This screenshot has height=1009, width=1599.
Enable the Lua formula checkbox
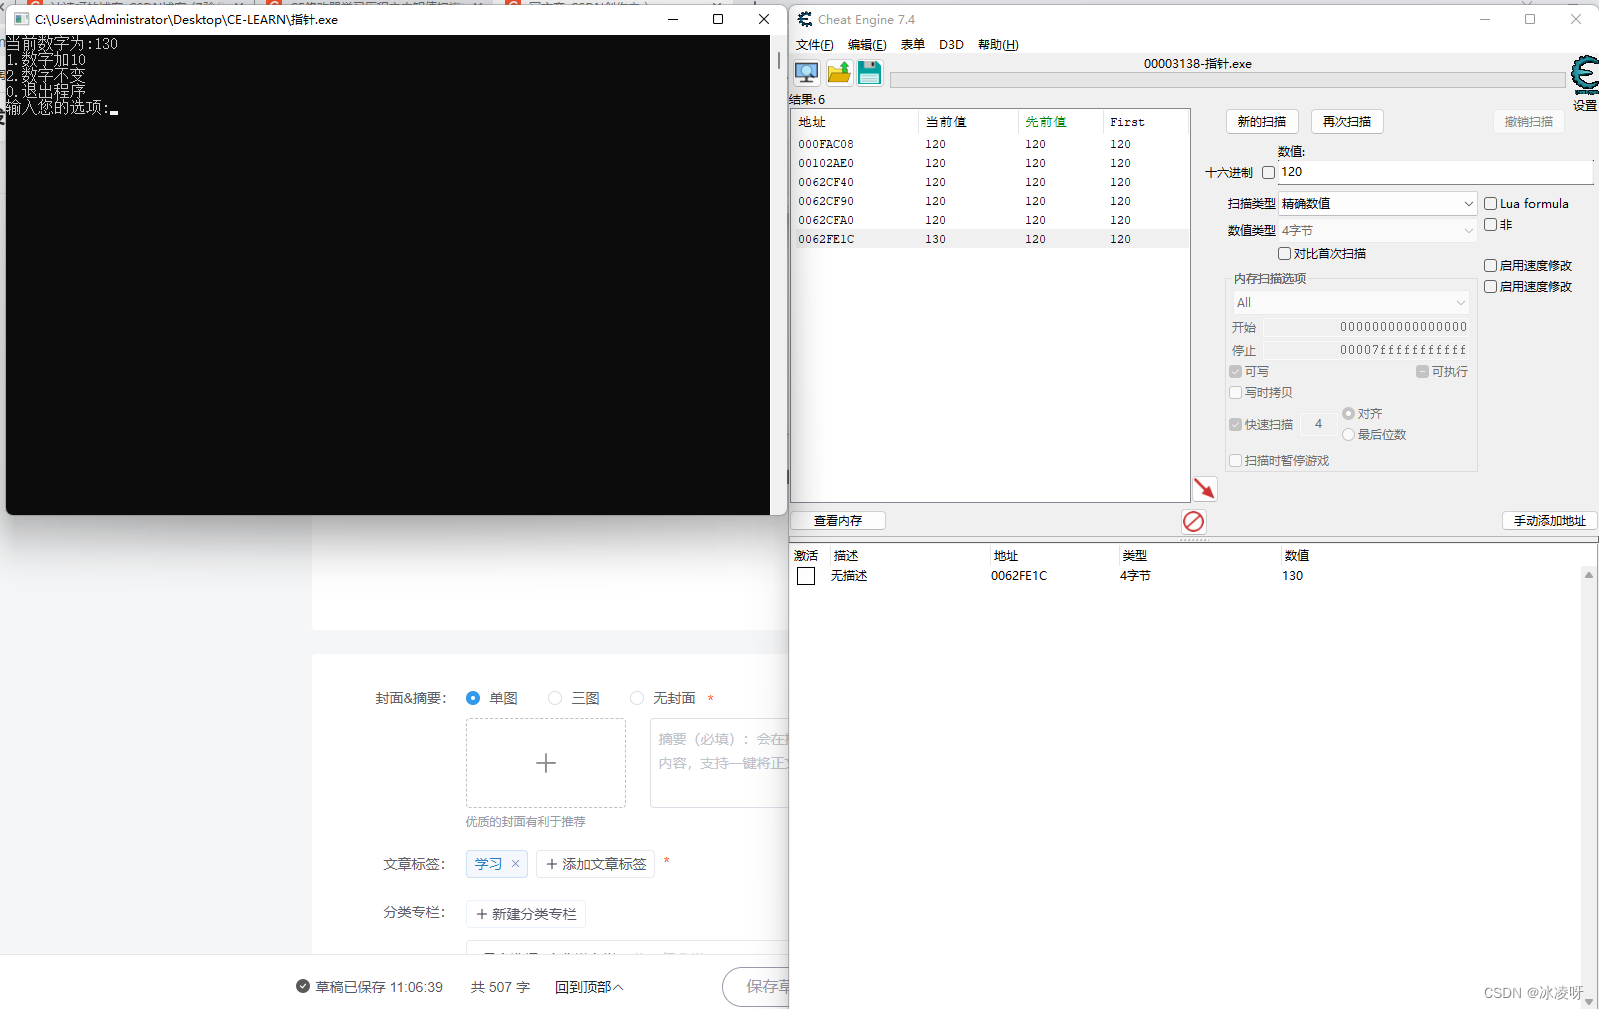tap(1490, 204)
